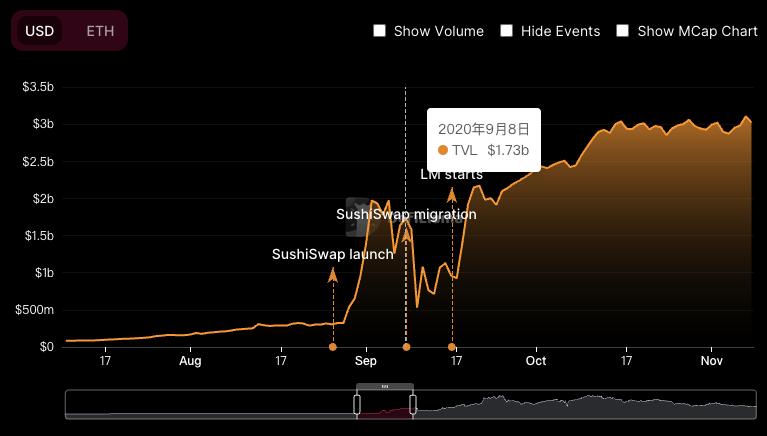The width and height of the screenshot is (767, 436).
Task: Enable the Show MCap Chart checkbox
Action: [623, 31]
